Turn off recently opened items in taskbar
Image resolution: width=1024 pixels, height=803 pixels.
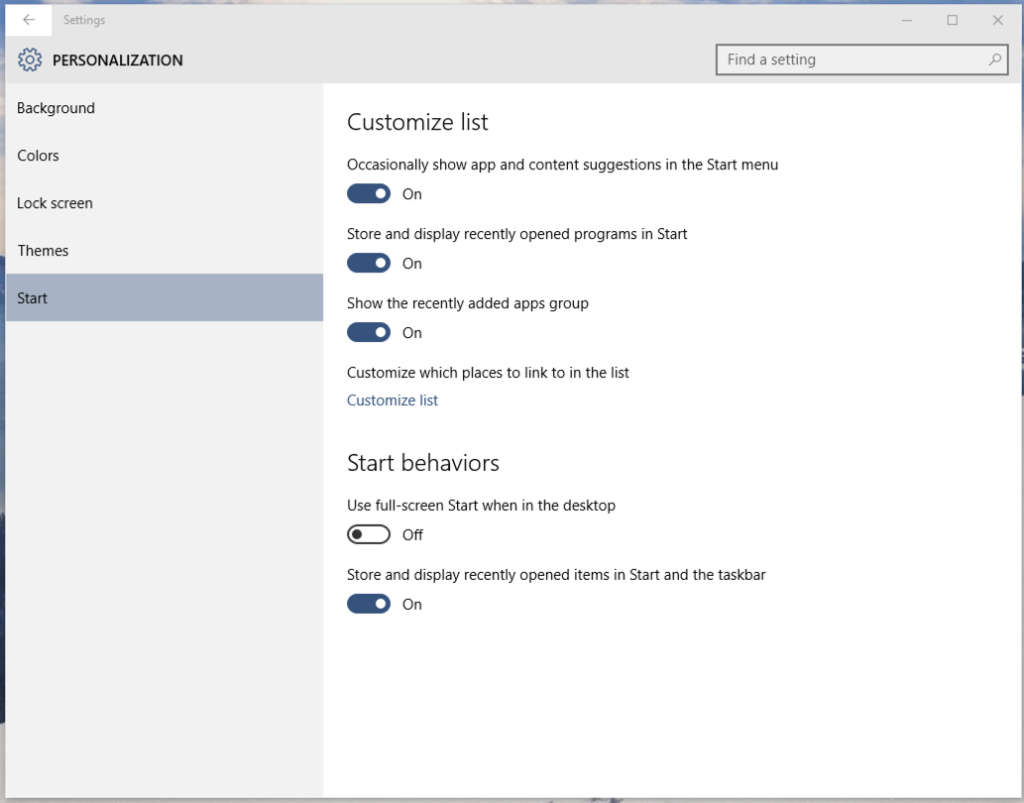coord(369,604)
